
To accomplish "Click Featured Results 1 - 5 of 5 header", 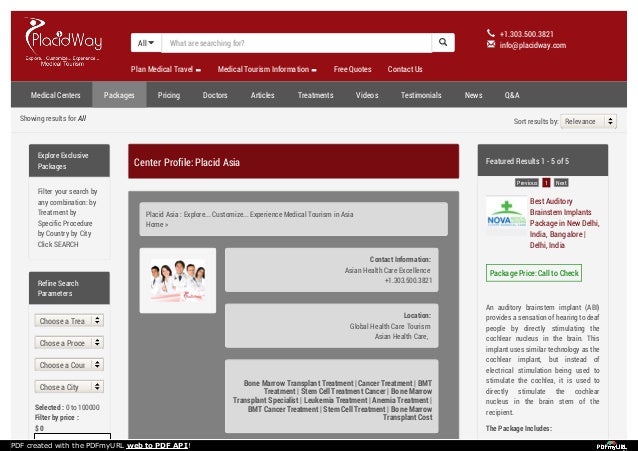I will [543, 161].
